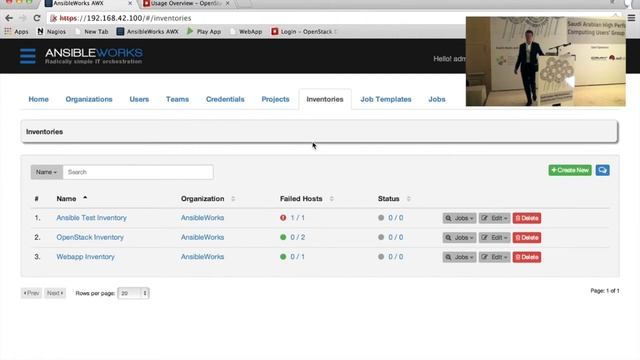Select the Inventories tab

pyautogui.click(x=325, y=99)
